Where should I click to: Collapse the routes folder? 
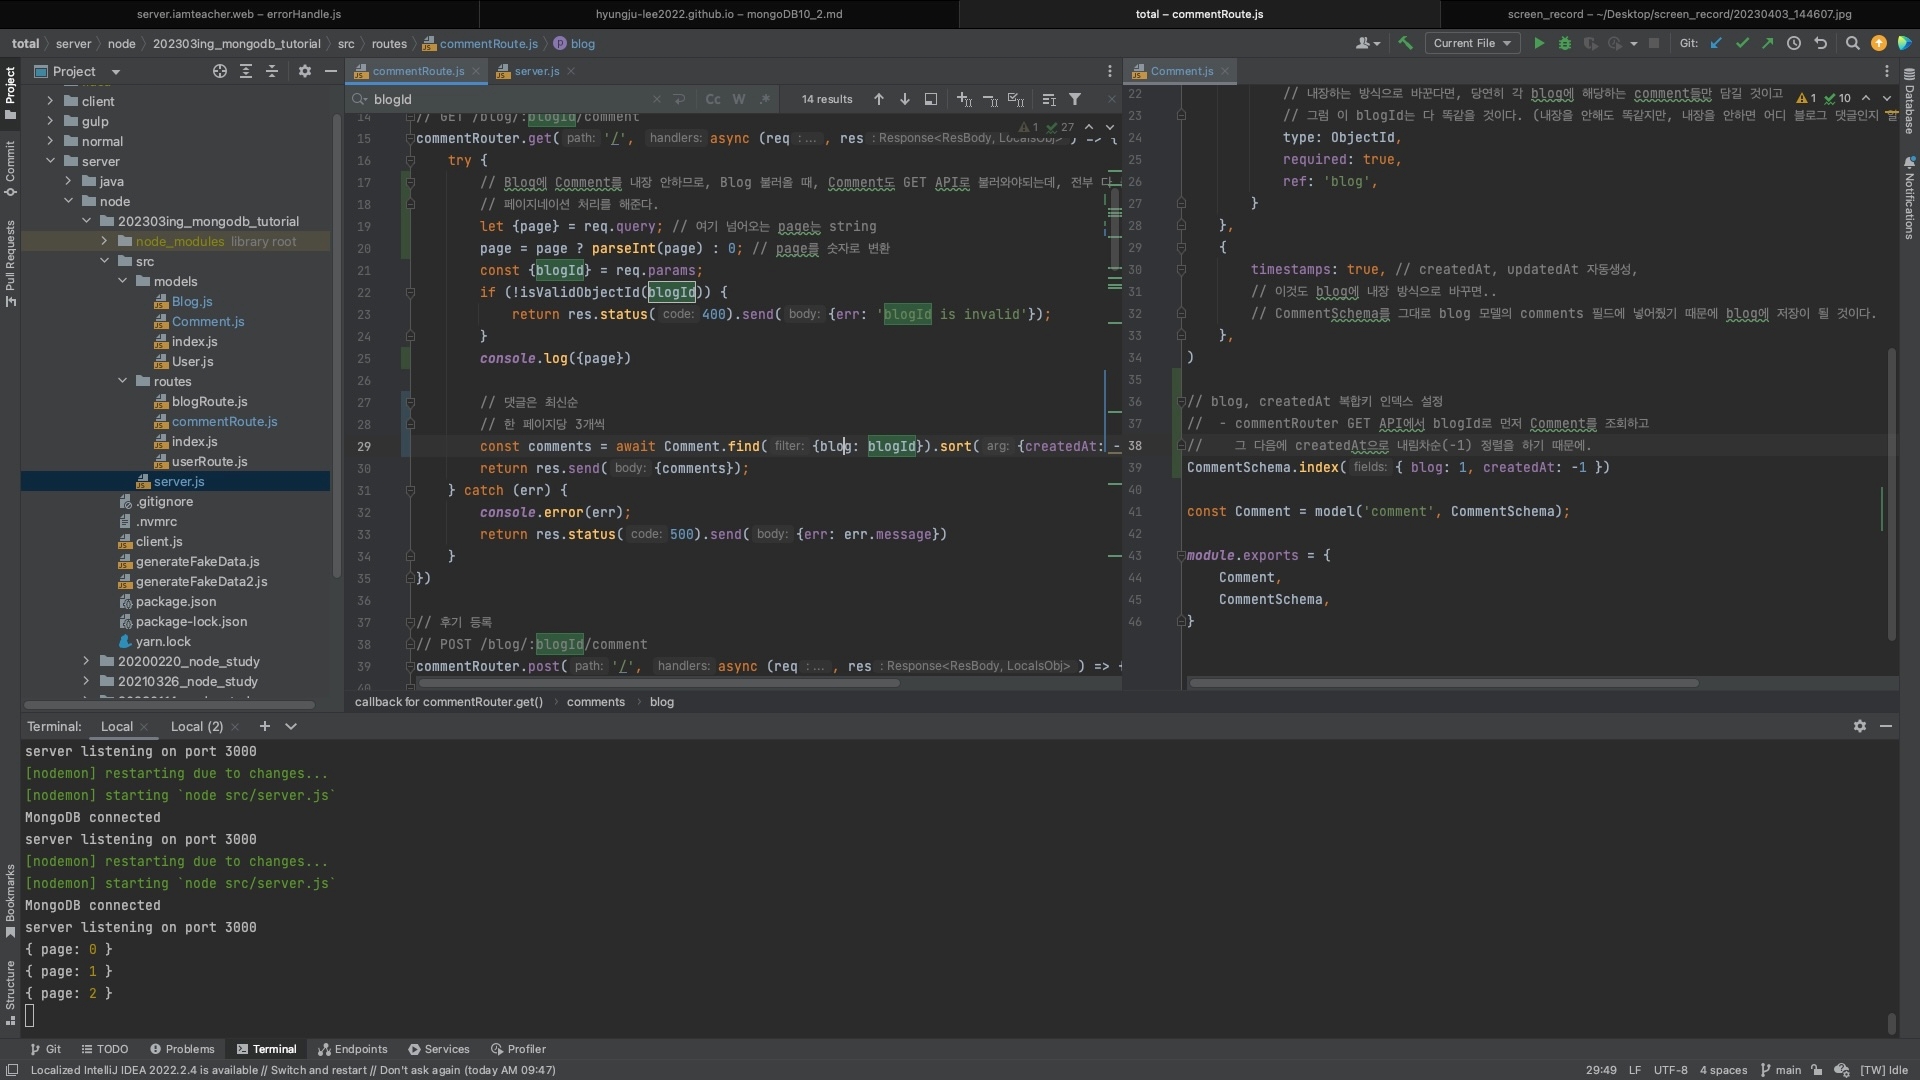(122, 381)
